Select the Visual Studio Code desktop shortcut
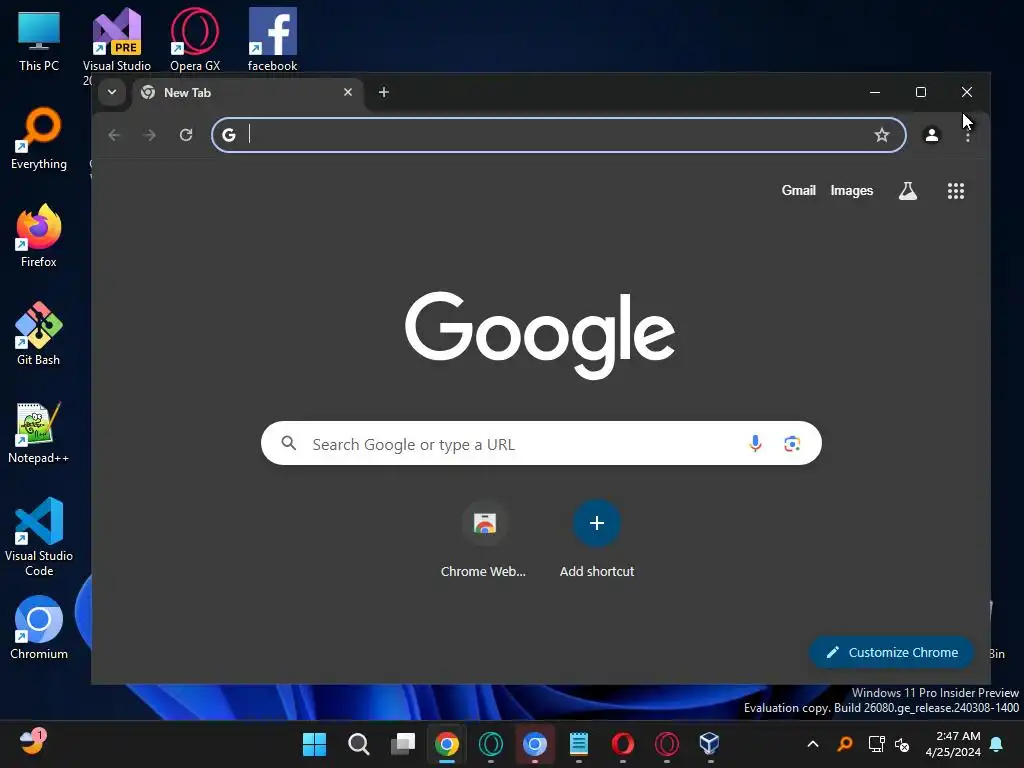This screenshot has height=768, width=1024. pos(39,537)
